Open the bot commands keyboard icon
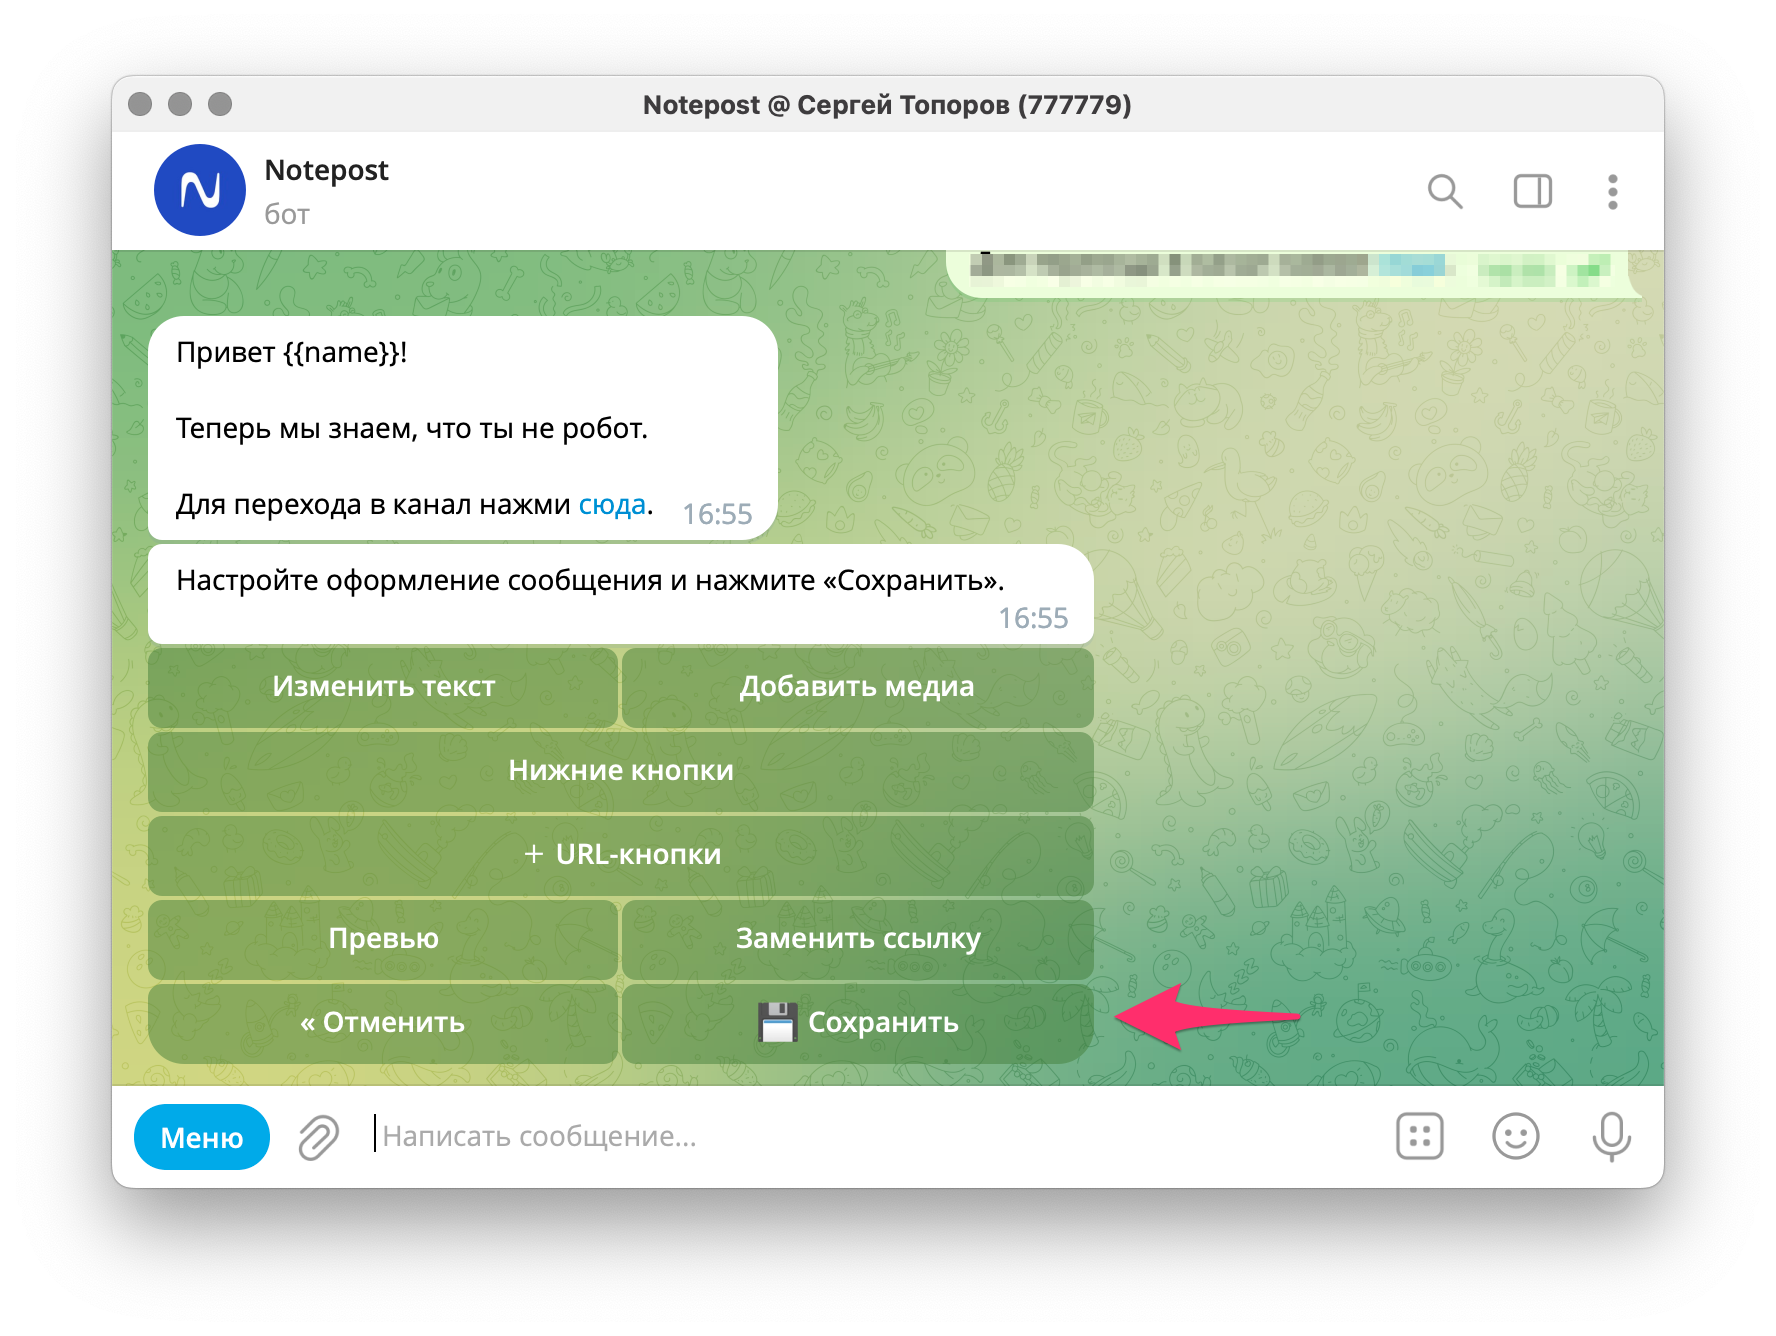The width and height of the screenshot is (1776, 1336). 1420,1136
